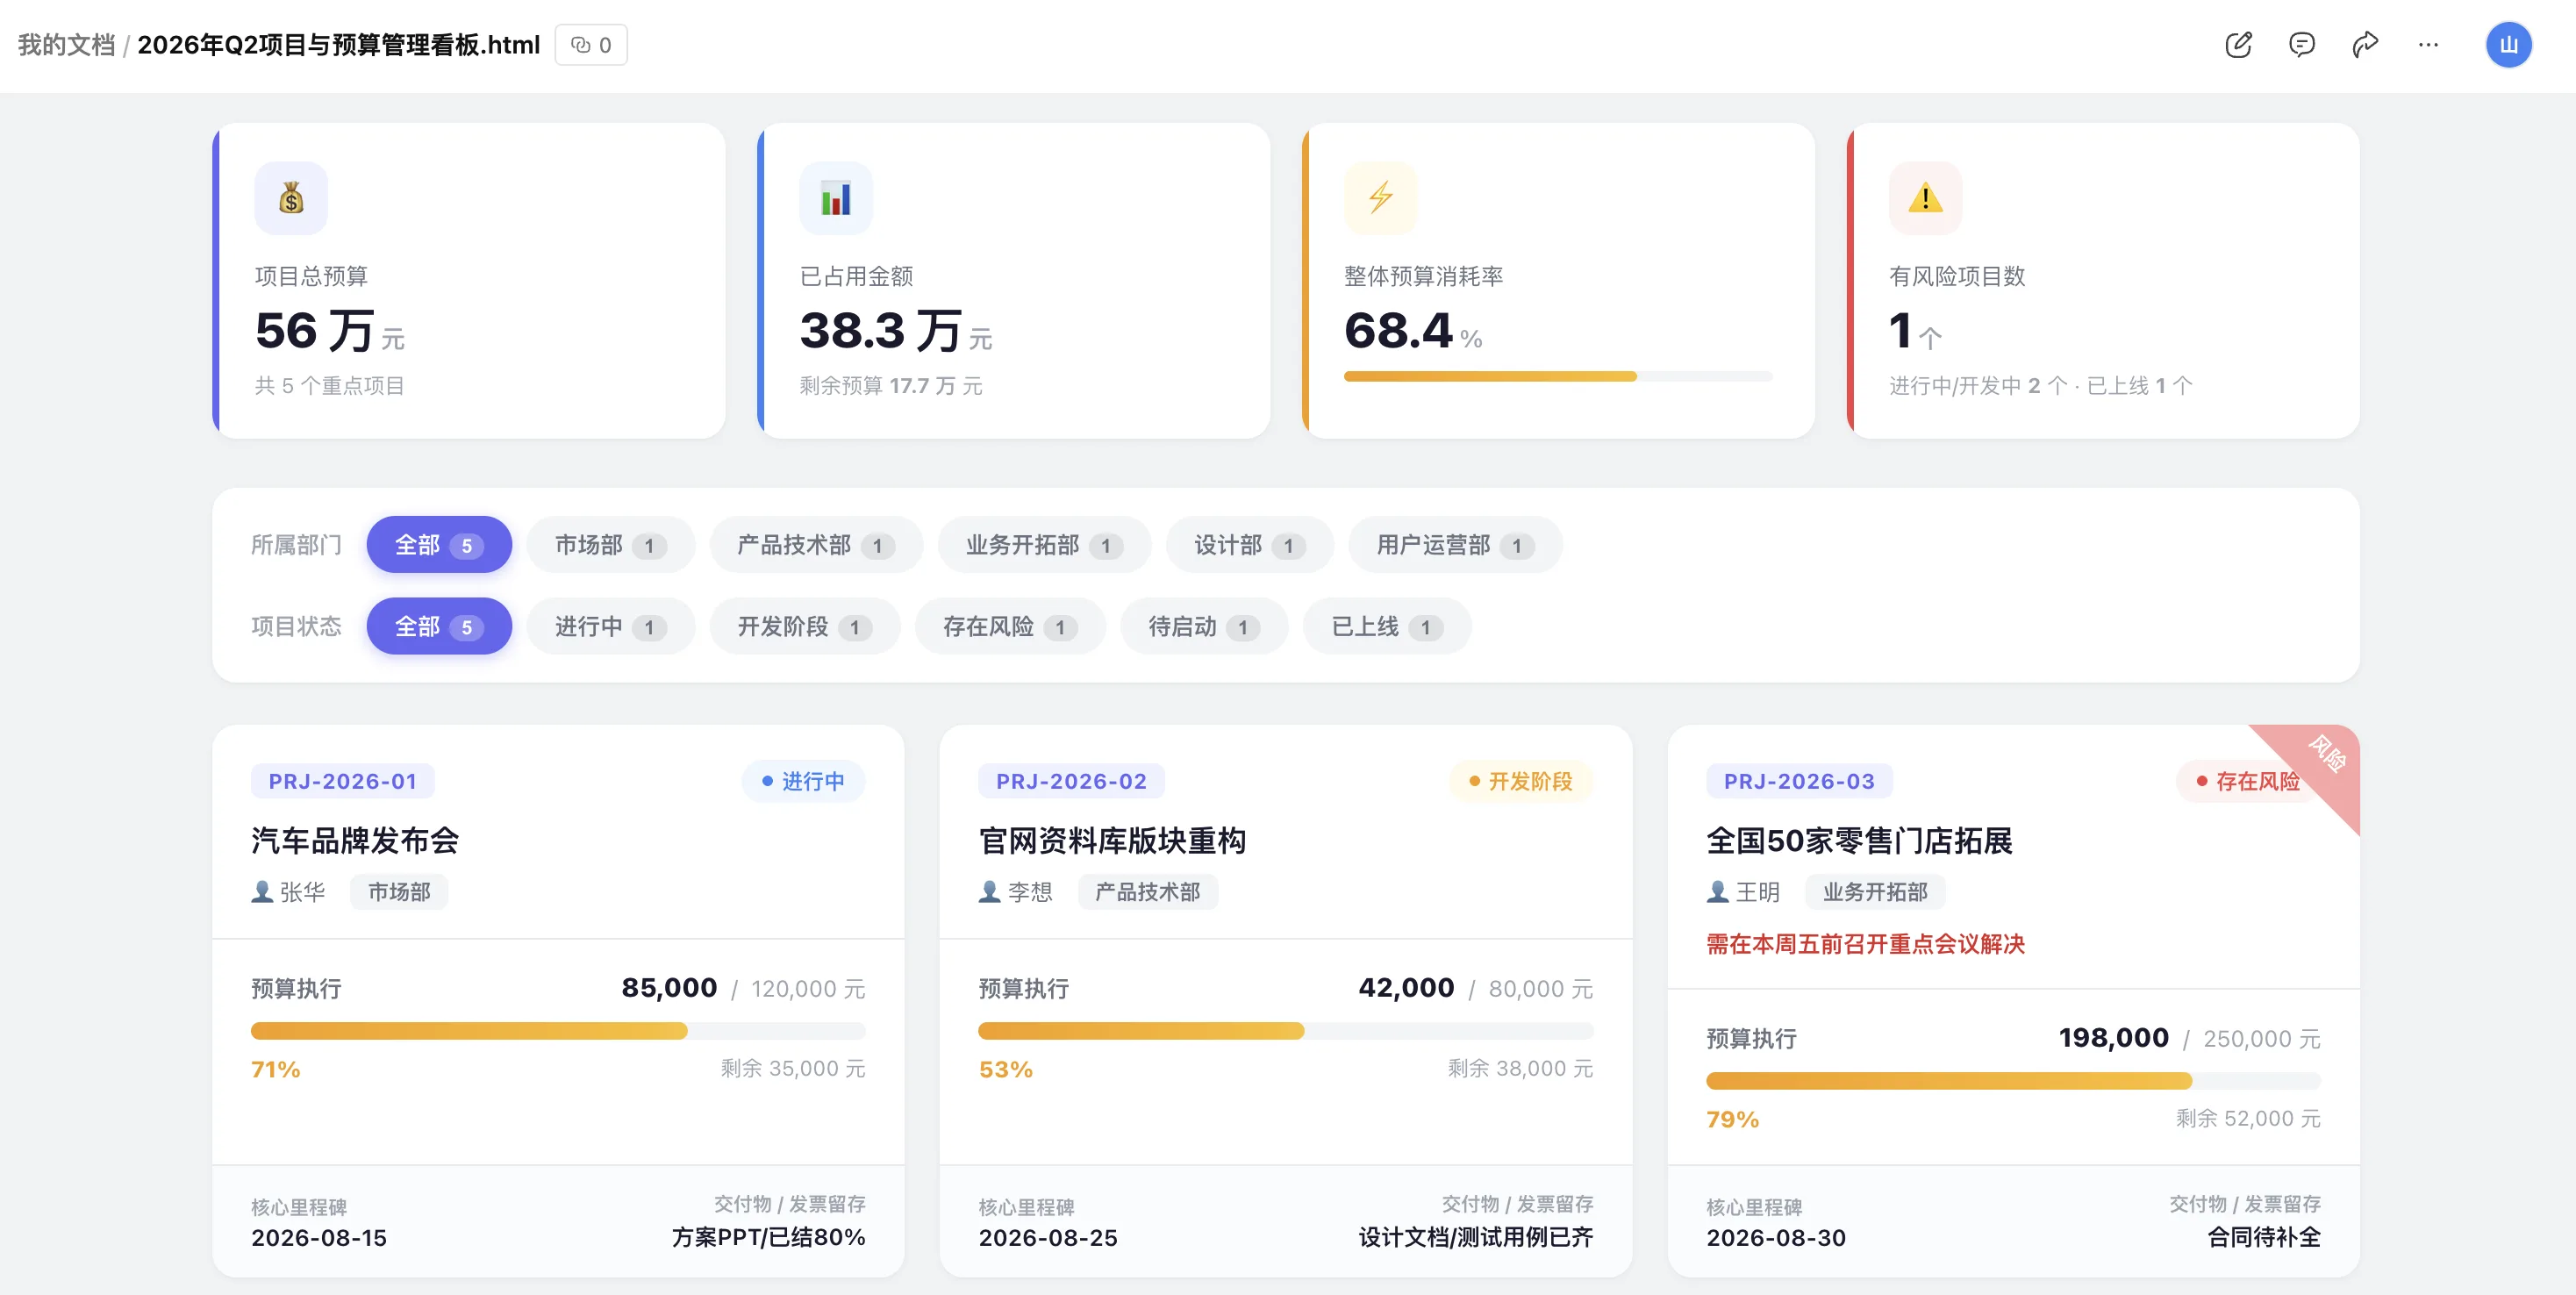Click the person icon beside 王明
Viewport: 2576px width, 1295px height.
(x=1717, y=891)
